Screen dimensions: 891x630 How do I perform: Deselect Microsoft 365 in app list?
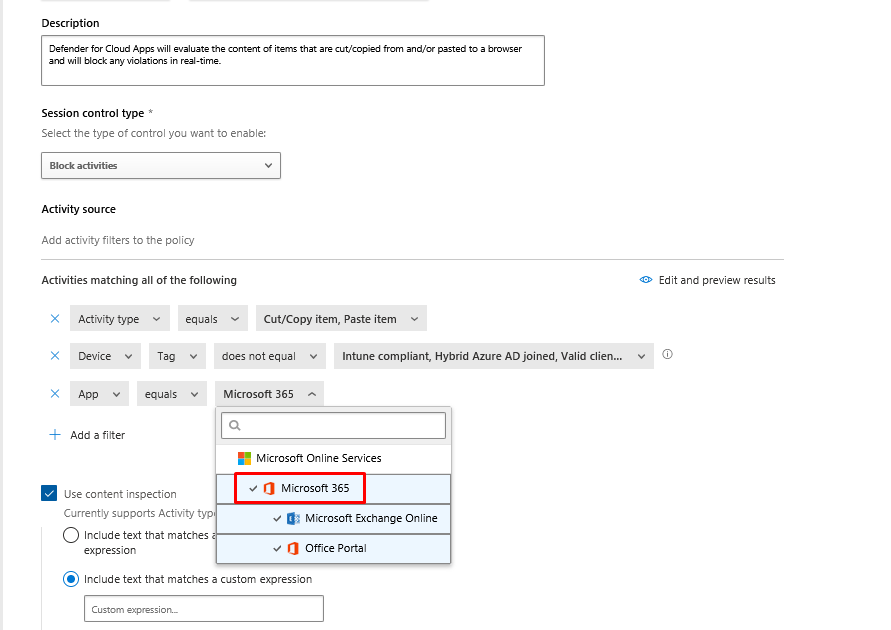coord(334,489)
